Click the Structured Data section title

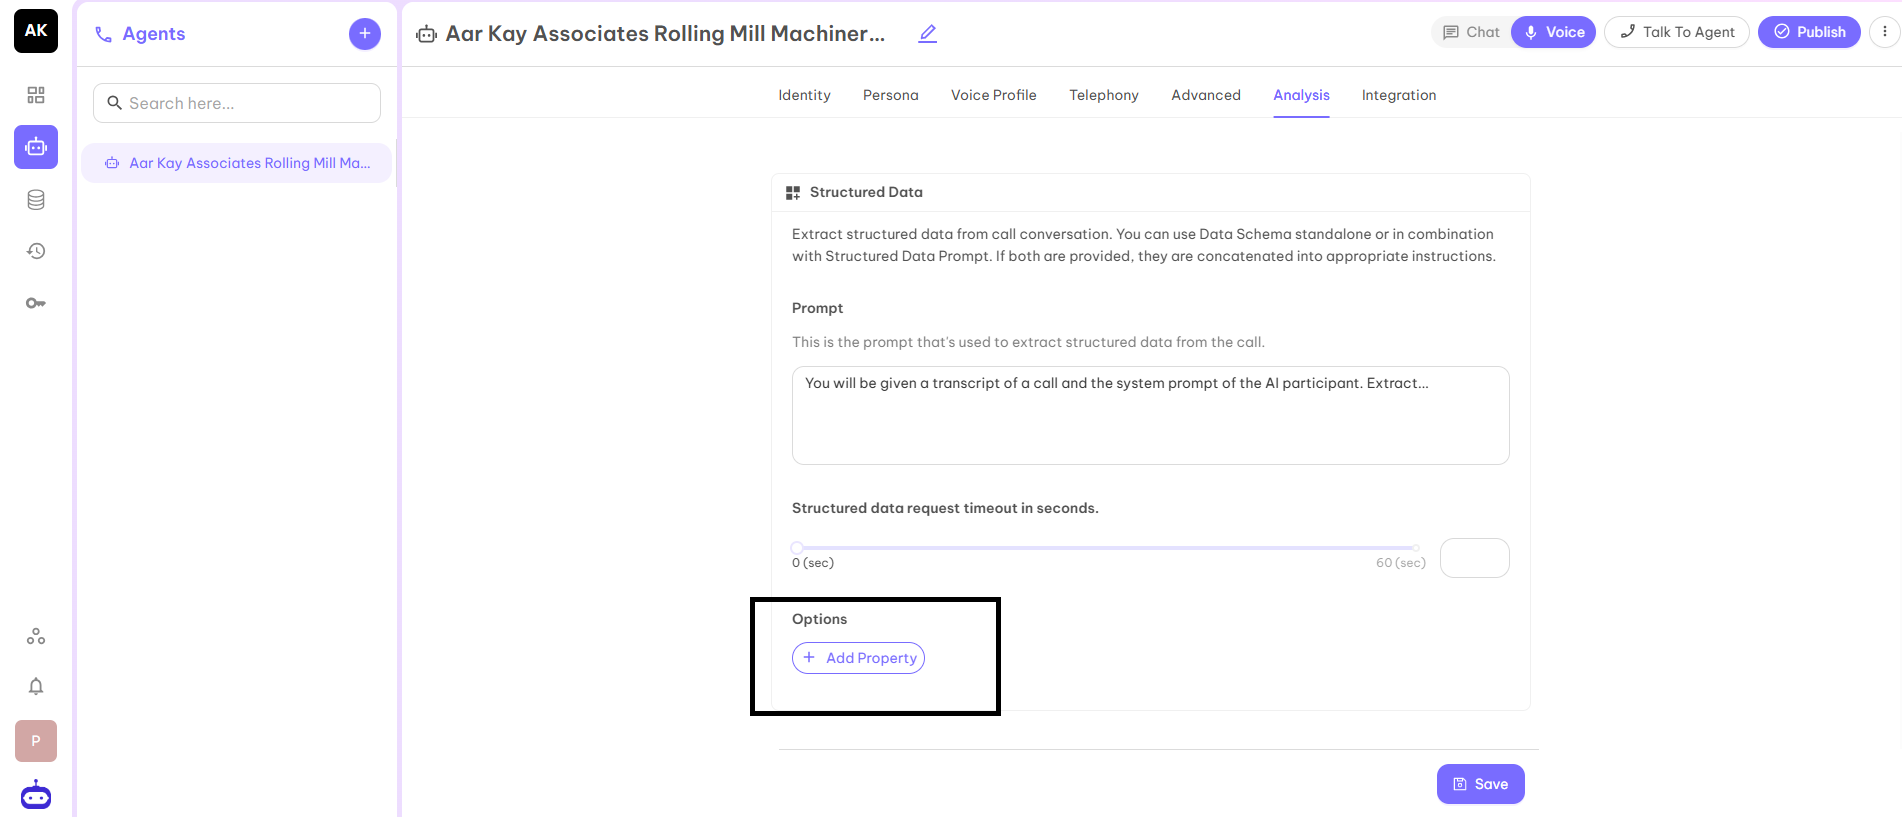click(866, 192)
